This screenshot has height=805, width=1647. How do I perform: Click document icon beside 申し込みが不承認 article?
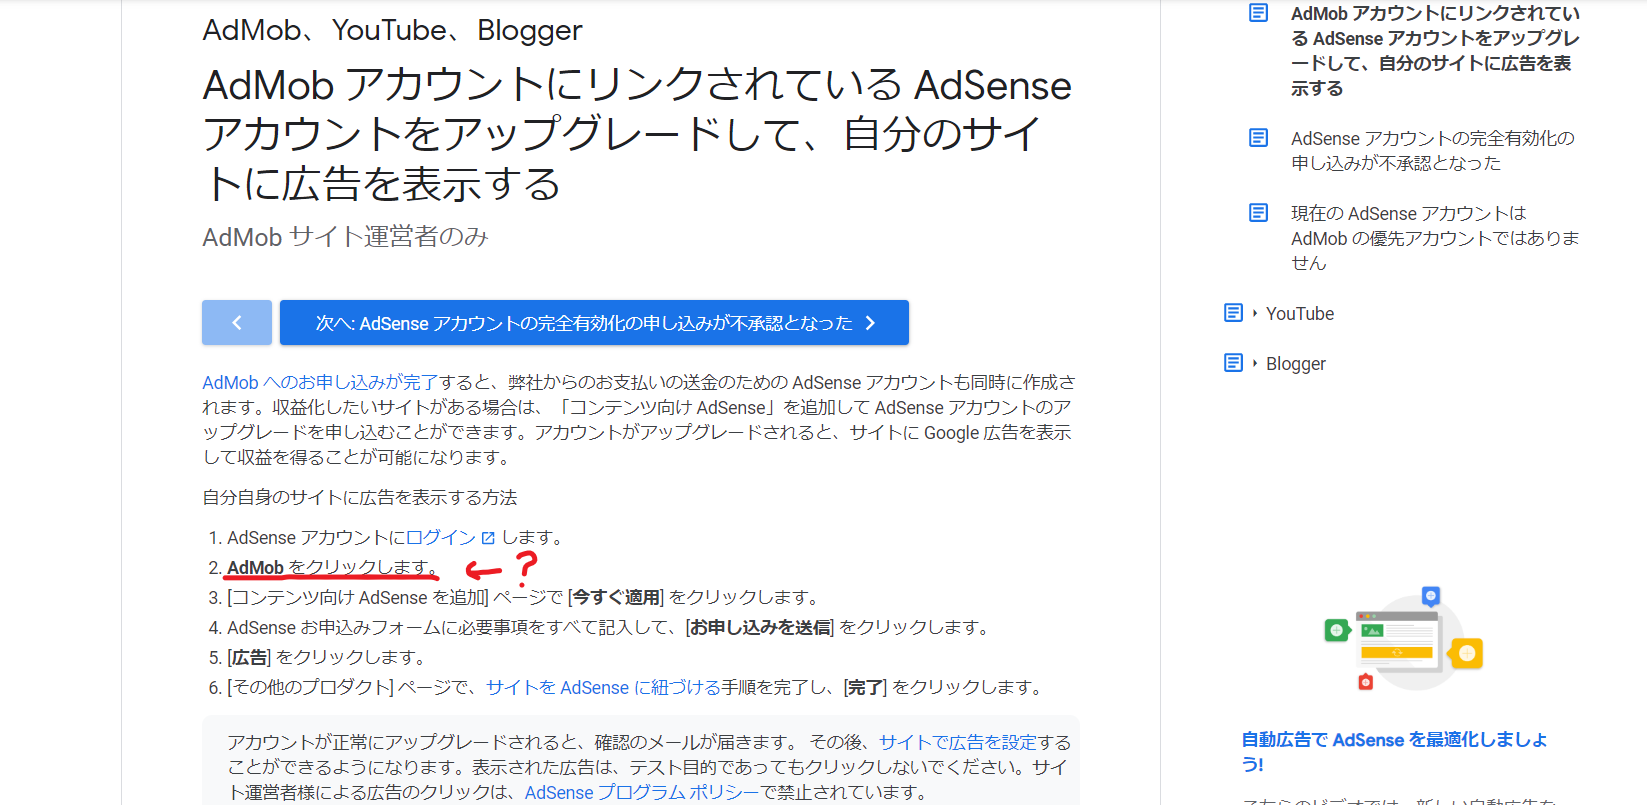click(1259, 138)
